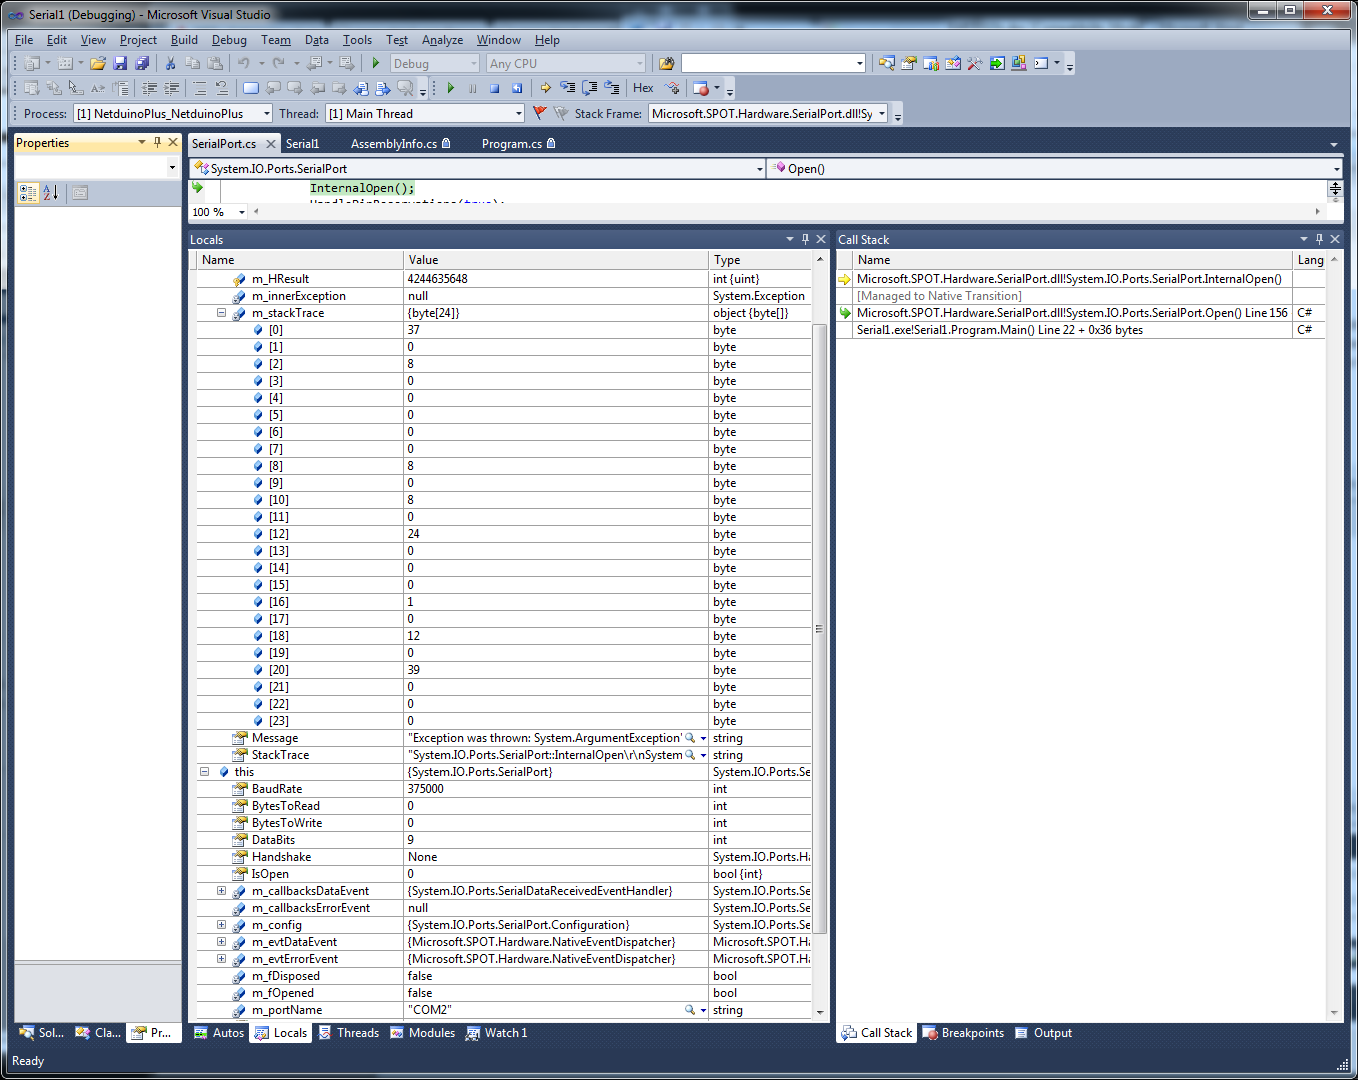Screen dimensions: 1358x1080
Task: Switch to Serial1 document tab
Action: tap(303, 144)
